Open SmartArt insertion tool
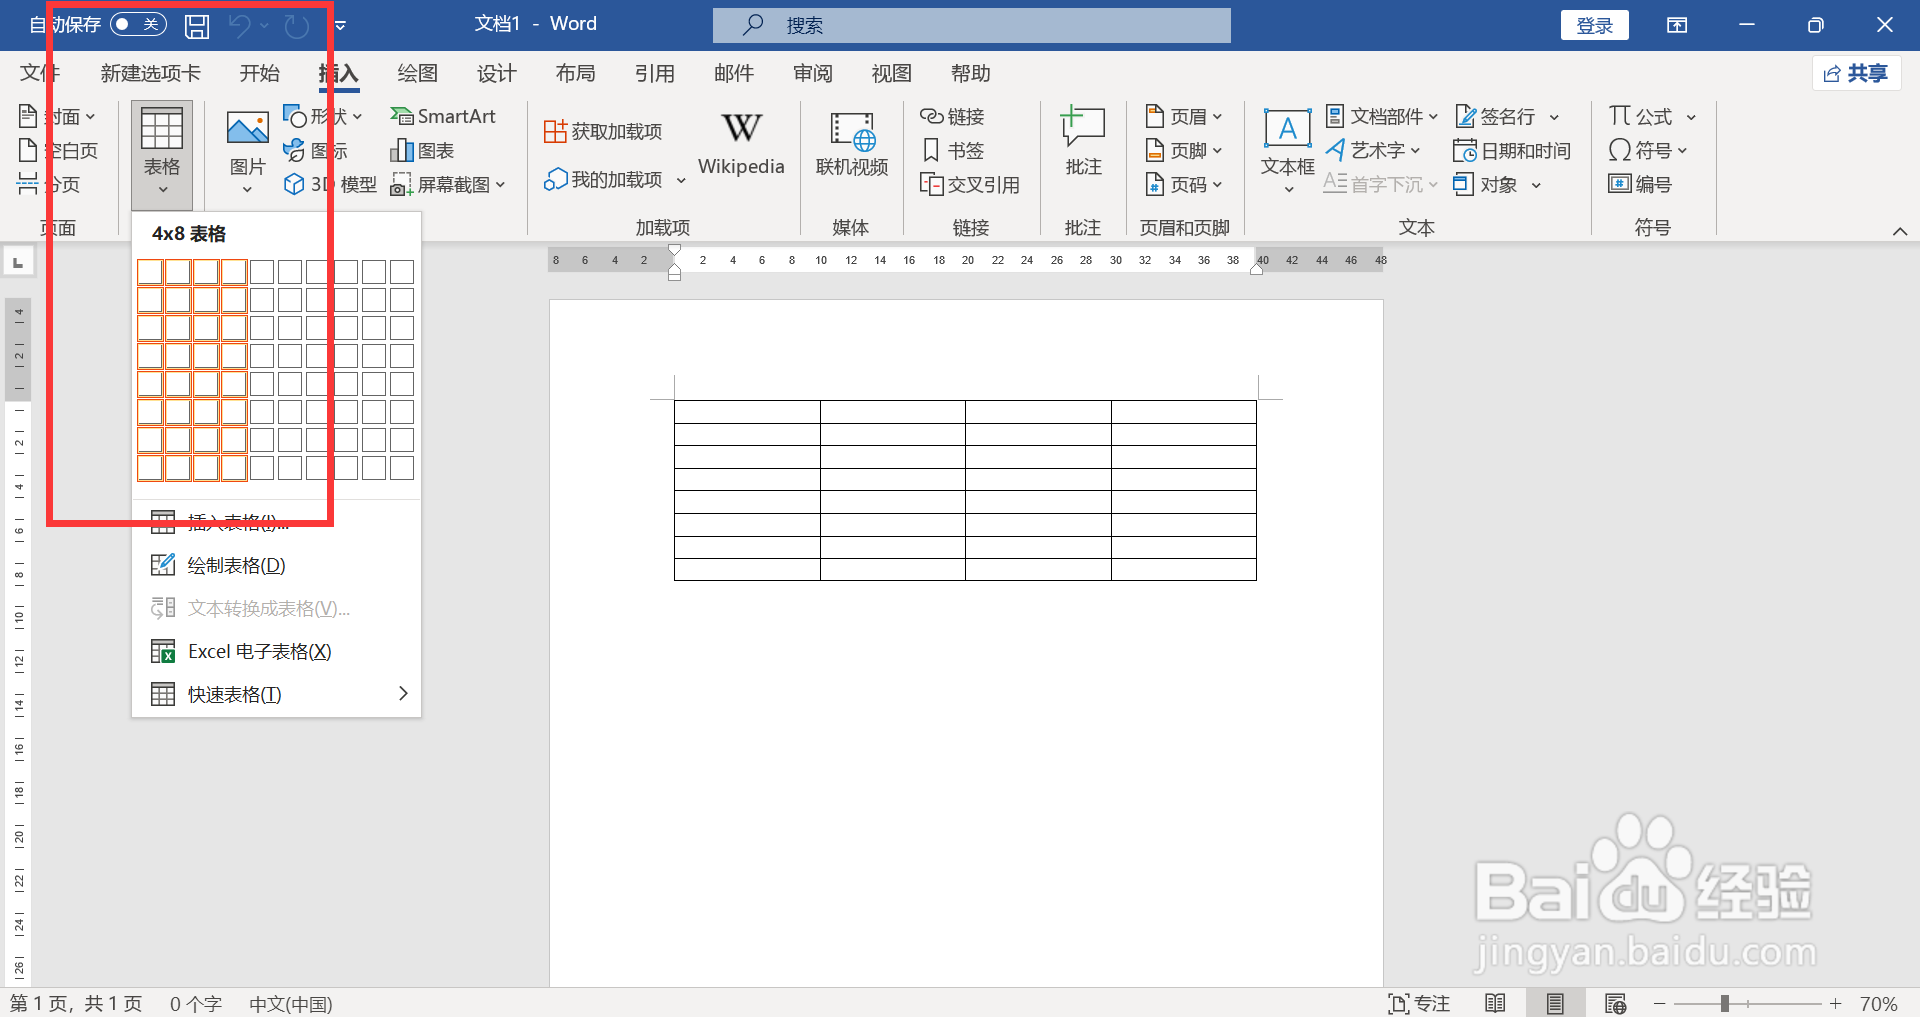 click(443, 115)
